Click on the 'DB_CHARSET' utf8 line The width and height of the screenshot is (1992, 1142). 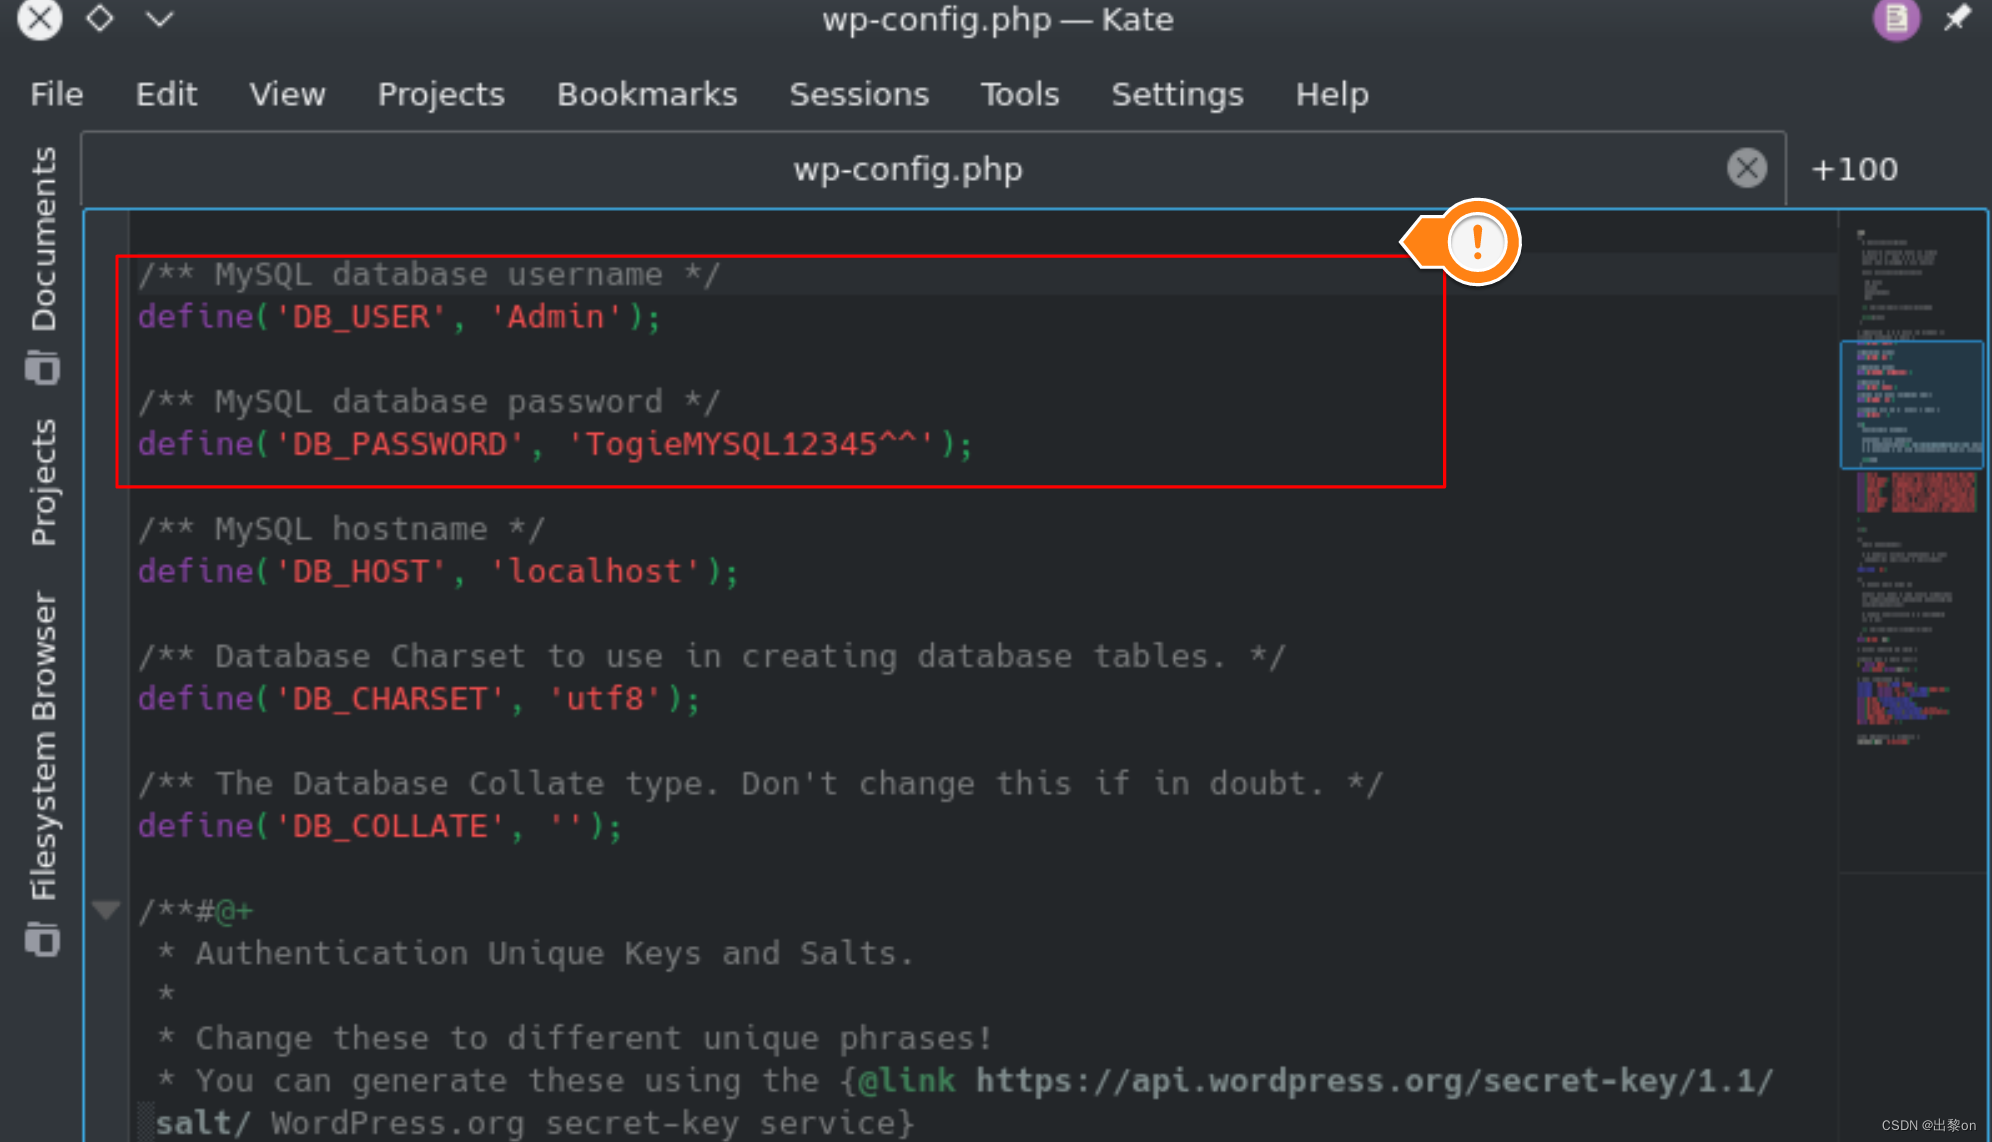(419, 698)
